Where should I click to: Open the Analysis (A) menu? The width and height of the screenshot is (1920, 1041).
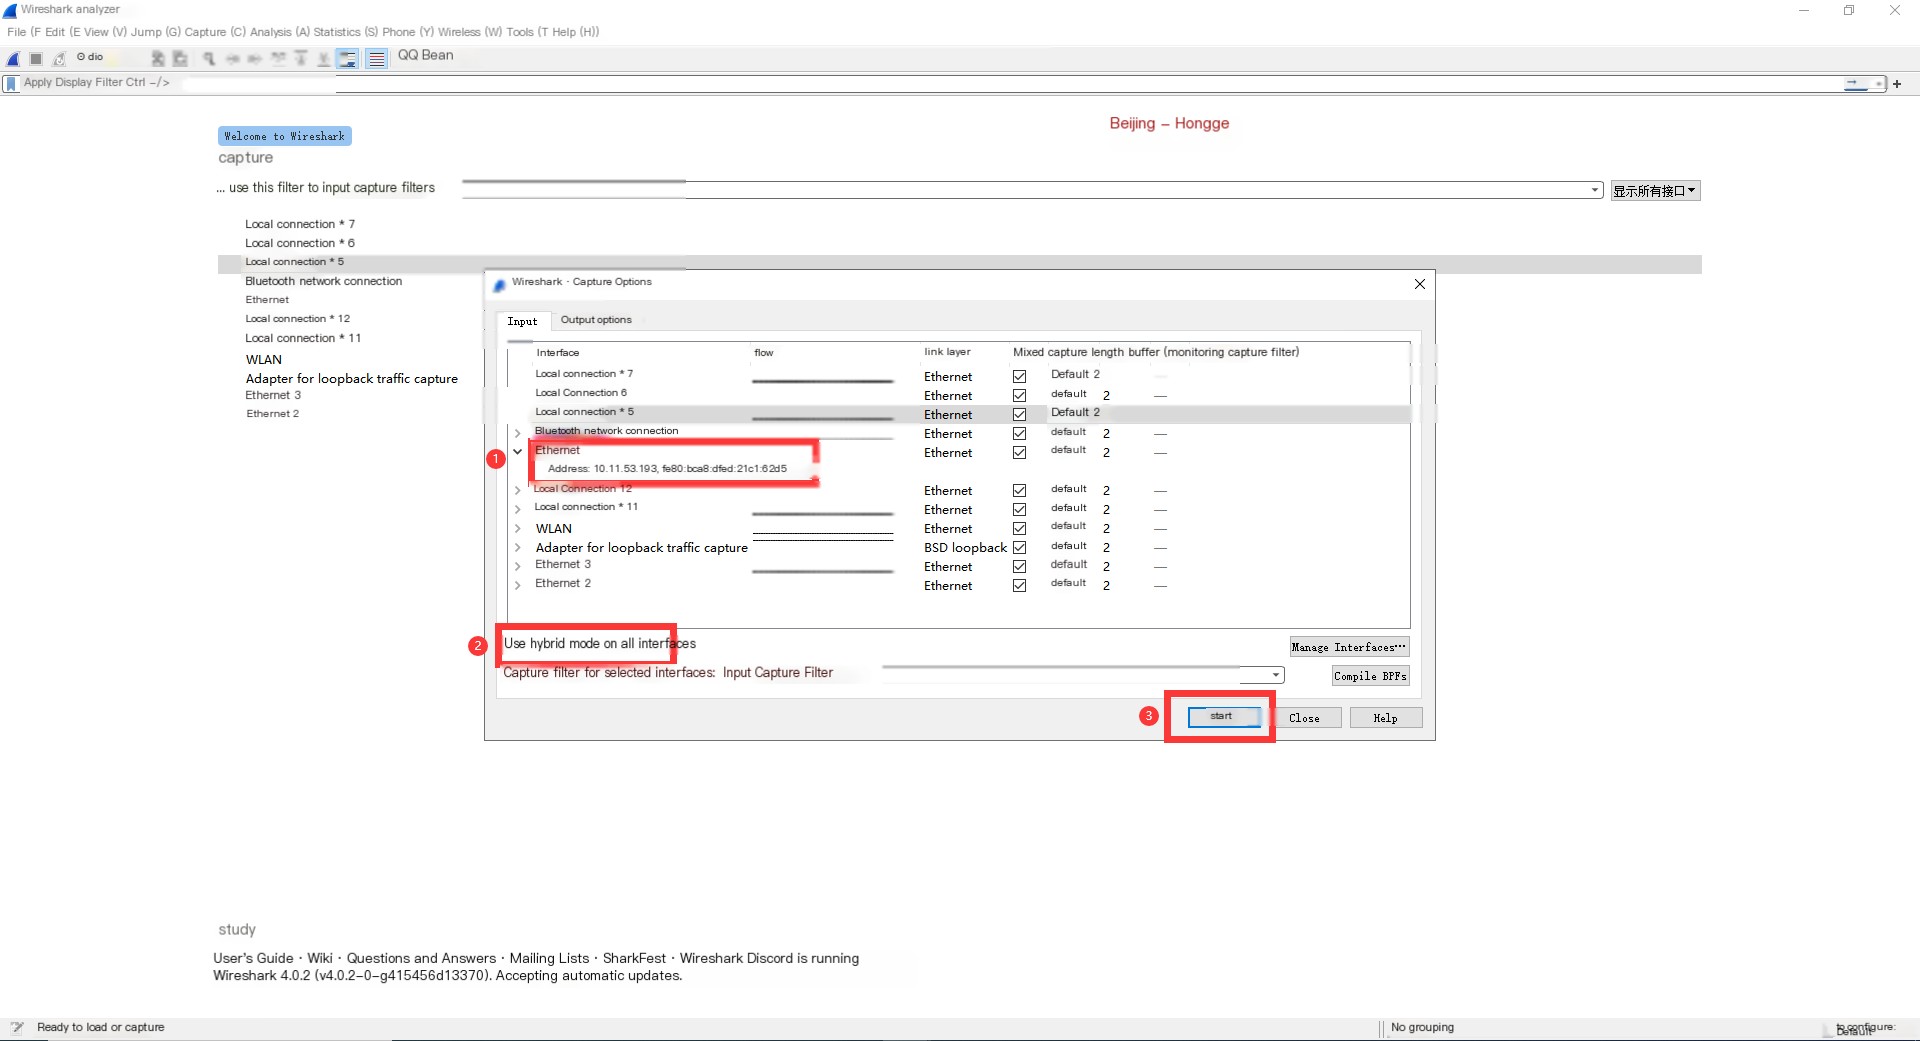[x=280, y=32]
